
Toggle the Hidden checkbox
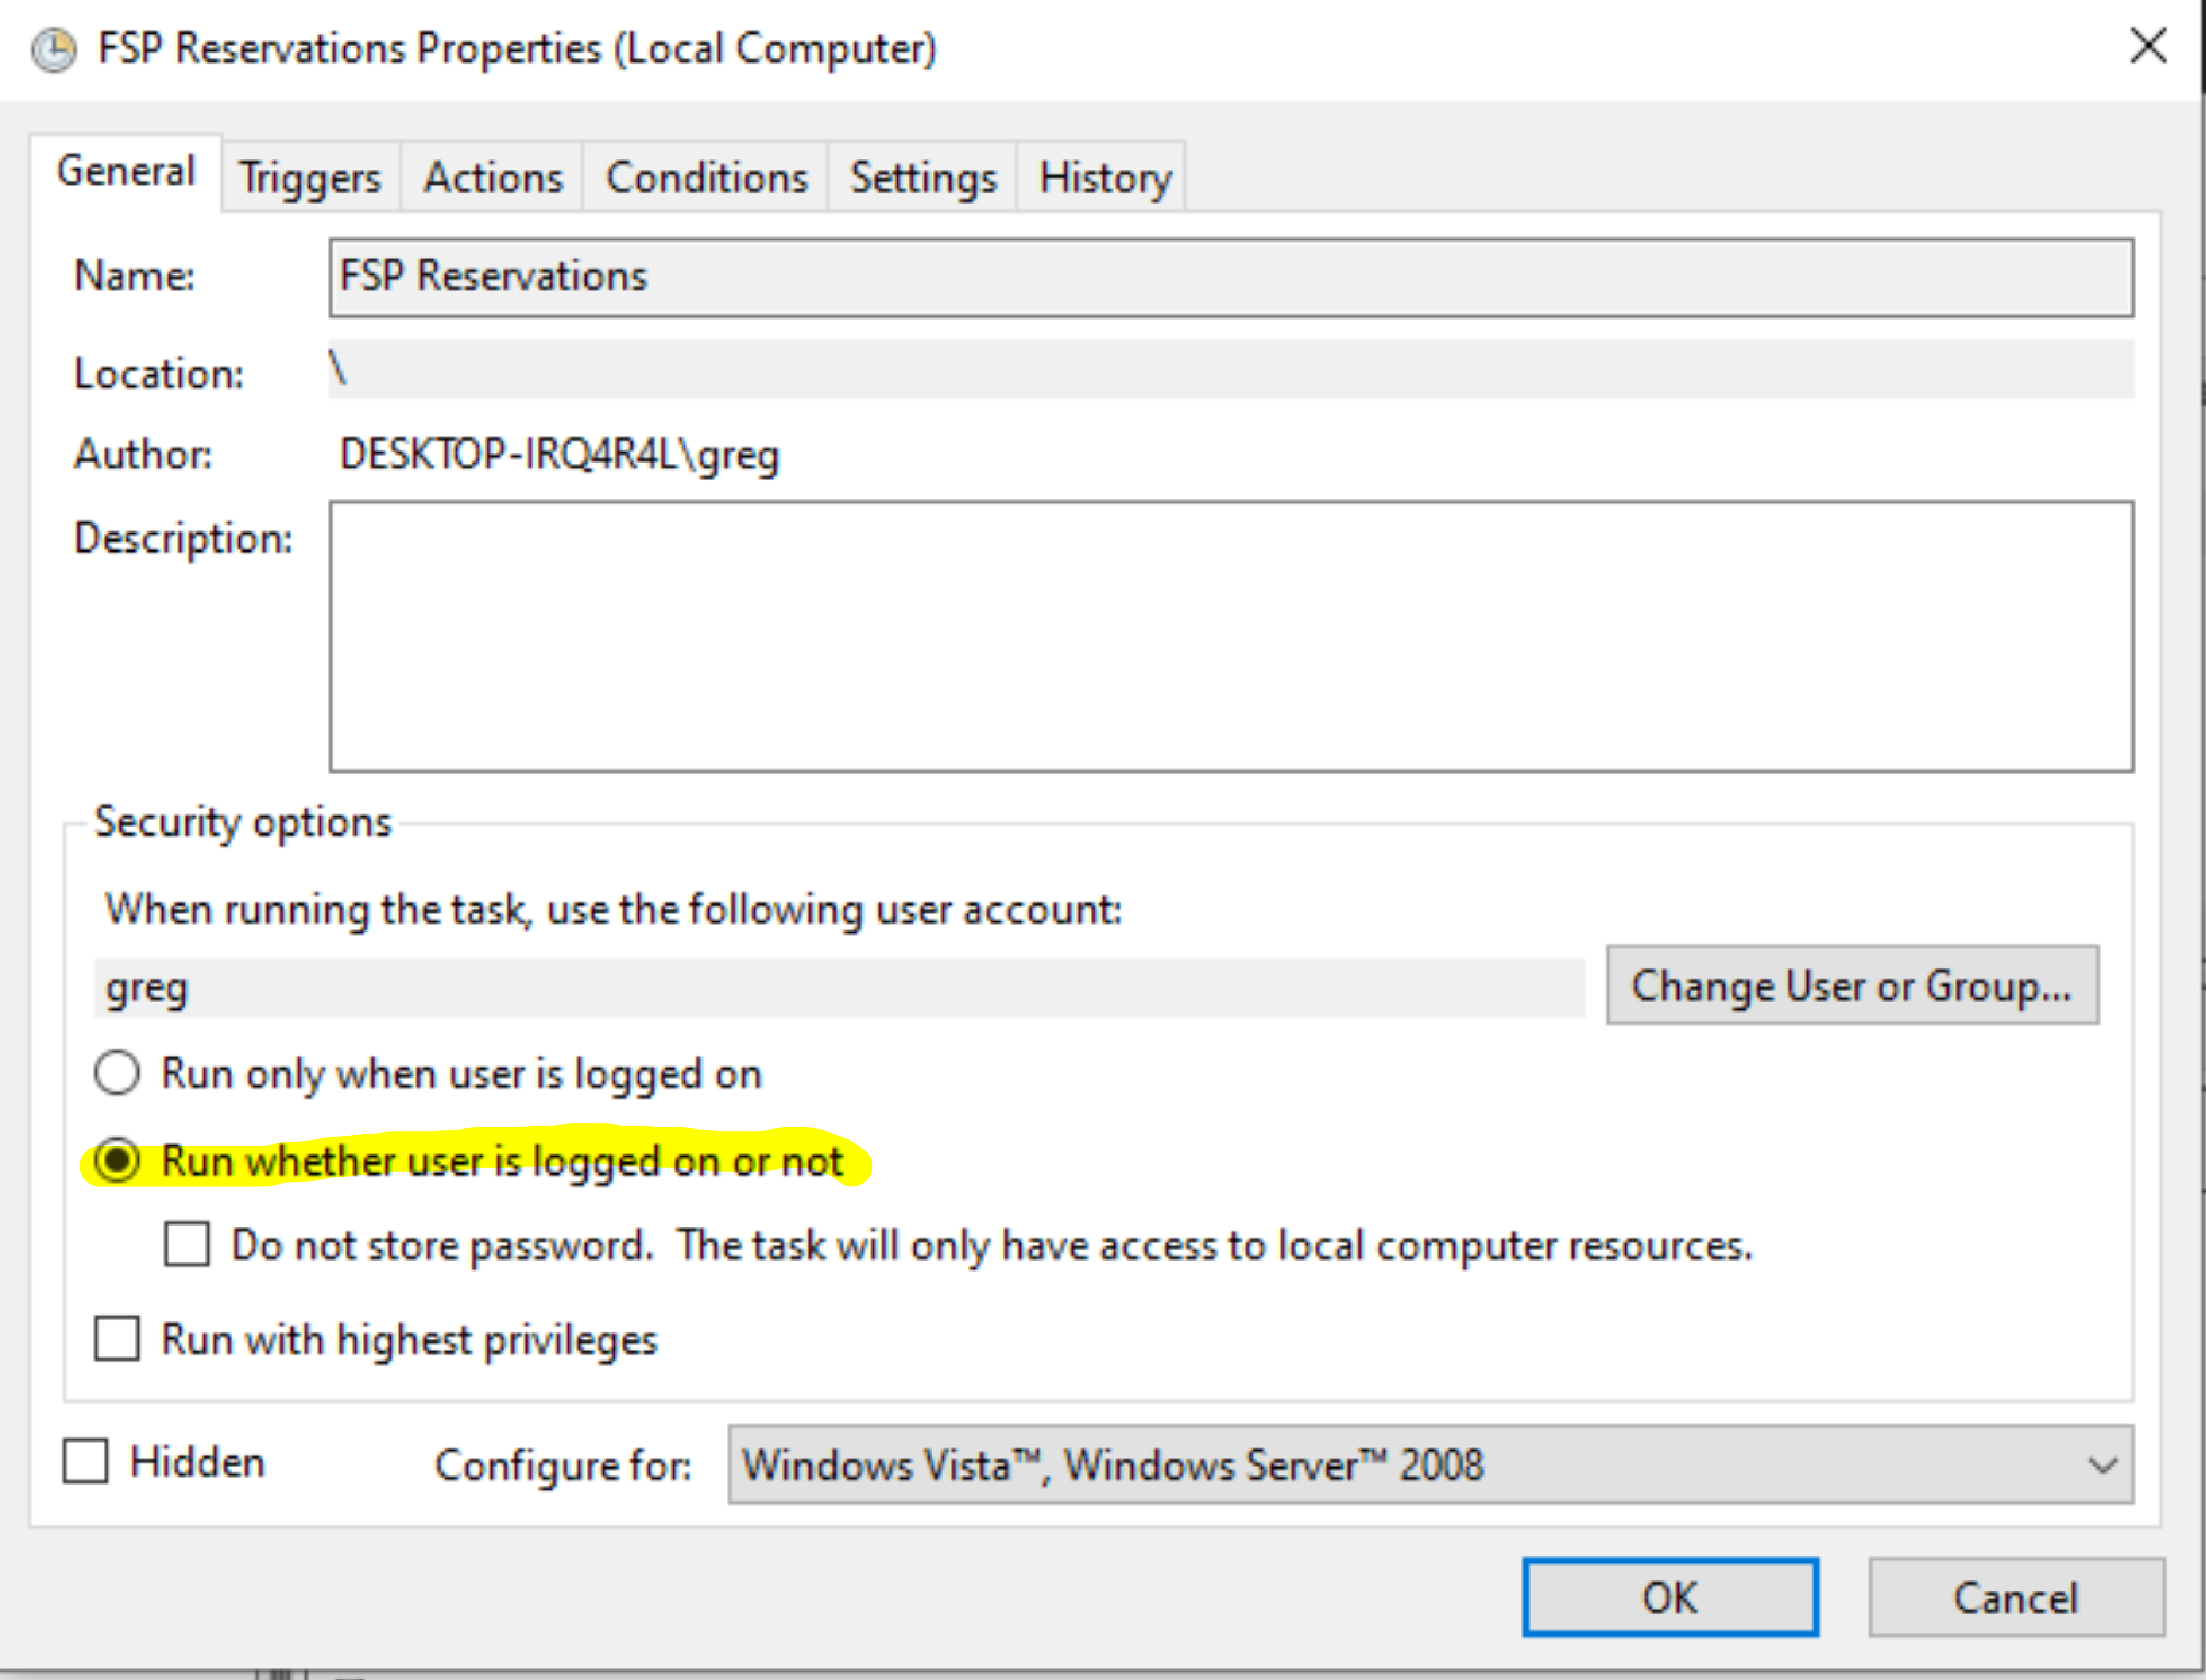click(86, 1462)
